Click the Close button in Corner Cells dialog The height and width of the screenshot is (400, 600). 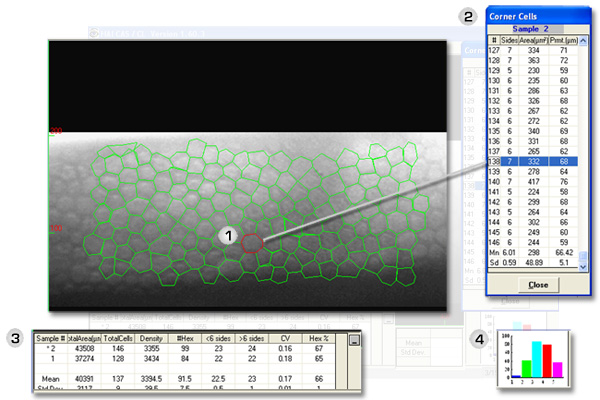point(538,285)
